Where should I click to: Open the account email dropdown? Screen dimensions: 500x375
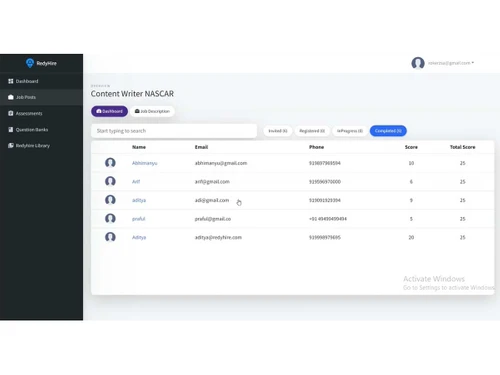(x=451, y=63)
